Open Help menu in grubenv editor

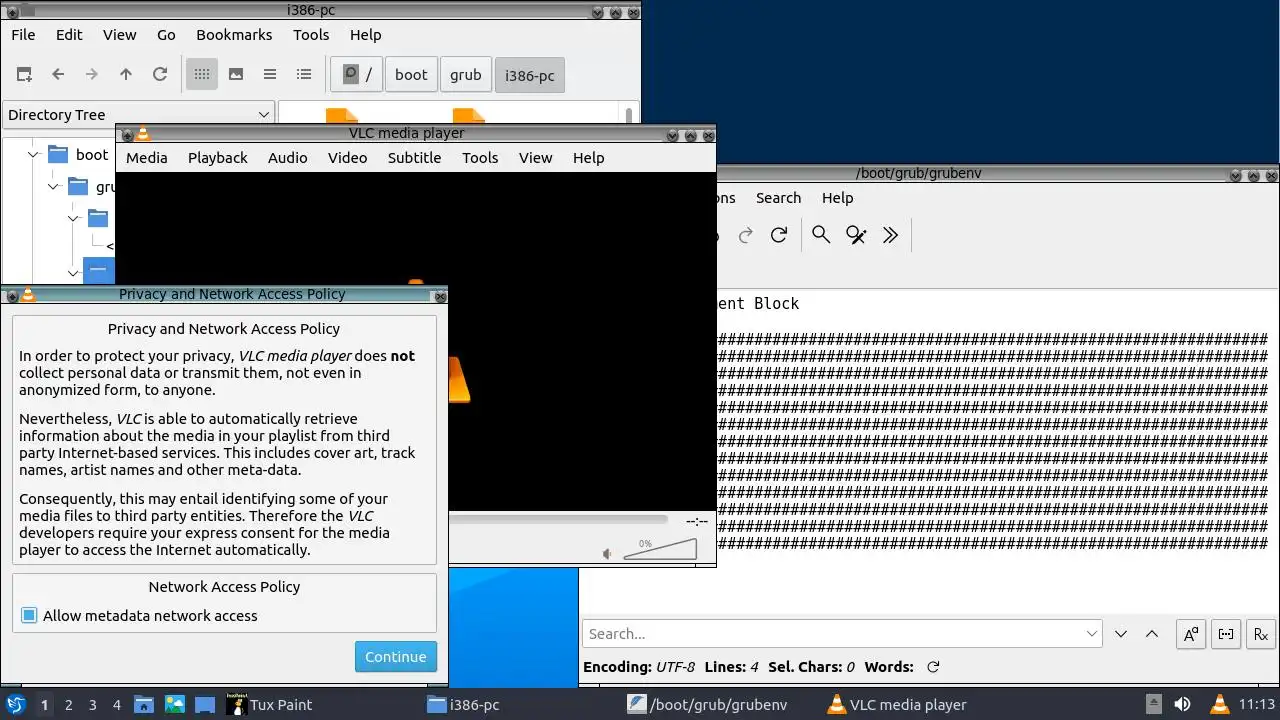click(x=837, y=198)
